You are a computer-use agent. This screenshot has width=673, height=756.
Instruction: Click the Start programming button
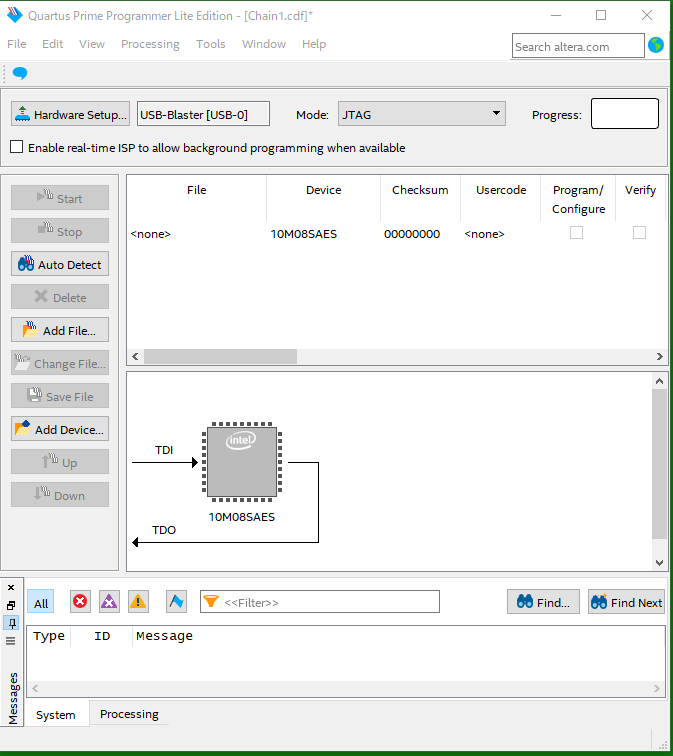pyautogui.click(x=60, y=198)
